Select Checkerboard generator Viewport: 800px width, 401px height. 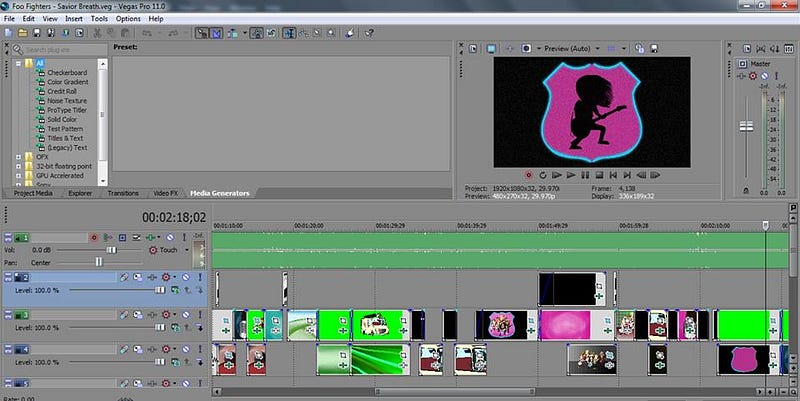(67, 72)
